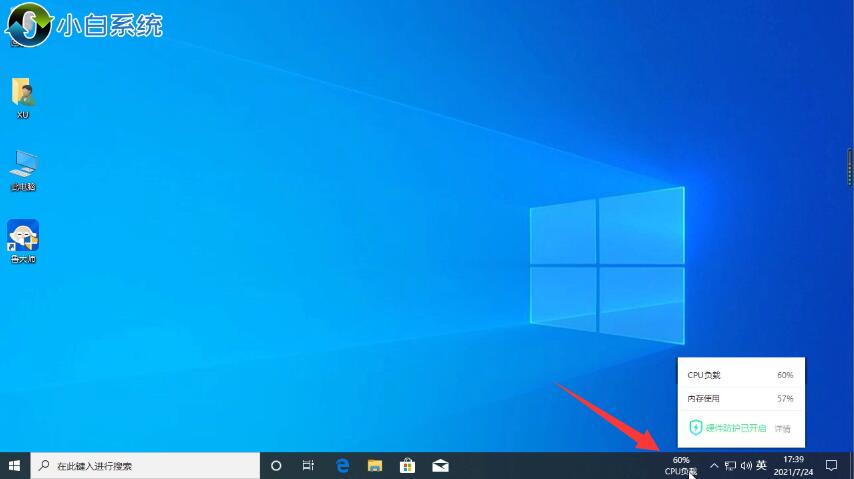
Task: Open the volume speaker tray icon
Action: 746,466
